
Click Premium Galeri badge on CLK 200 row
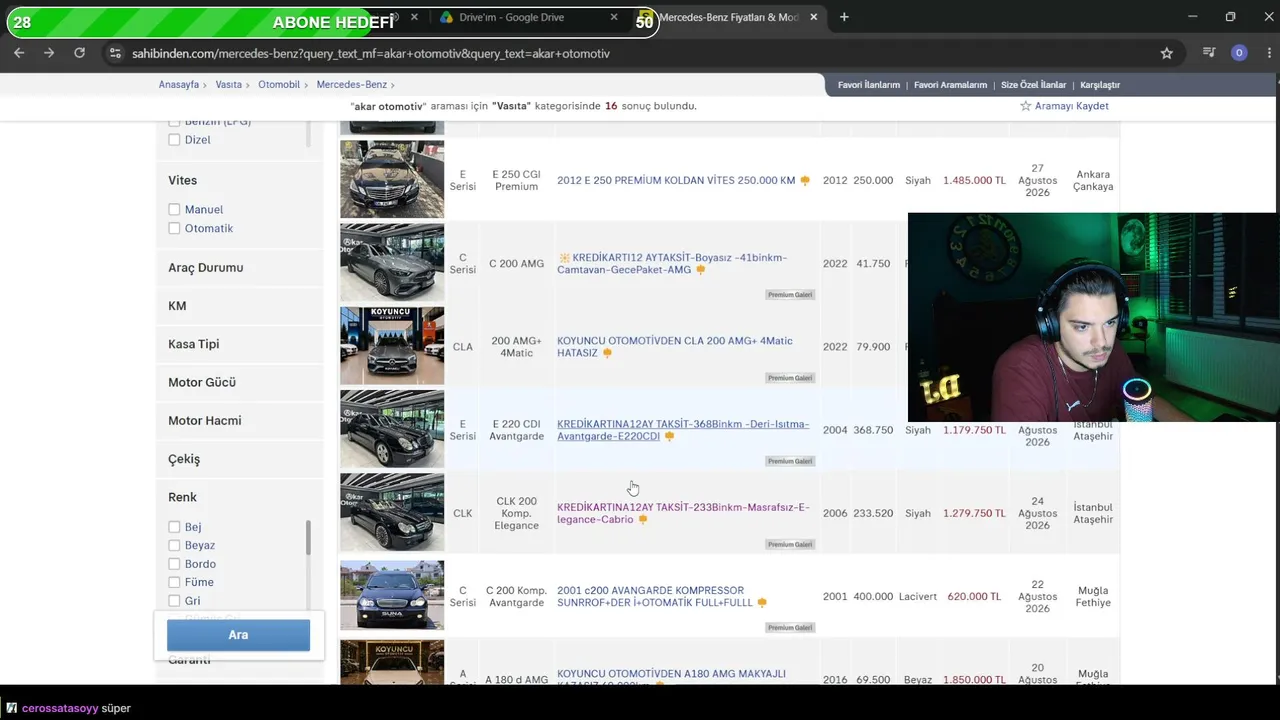[790, 544]
